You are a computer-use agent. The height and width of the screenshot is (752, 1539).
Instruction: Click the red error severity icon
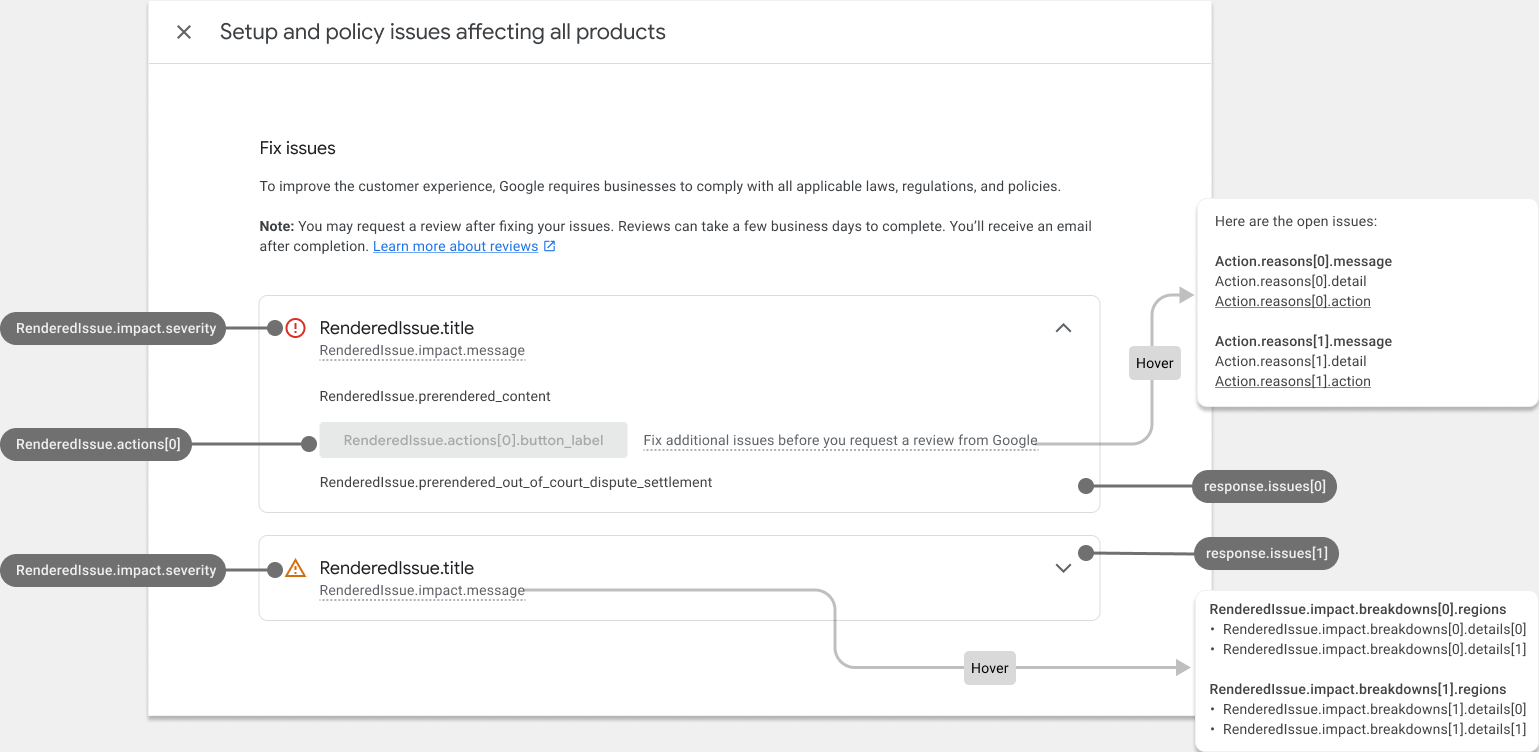click(x=295, y=328)
